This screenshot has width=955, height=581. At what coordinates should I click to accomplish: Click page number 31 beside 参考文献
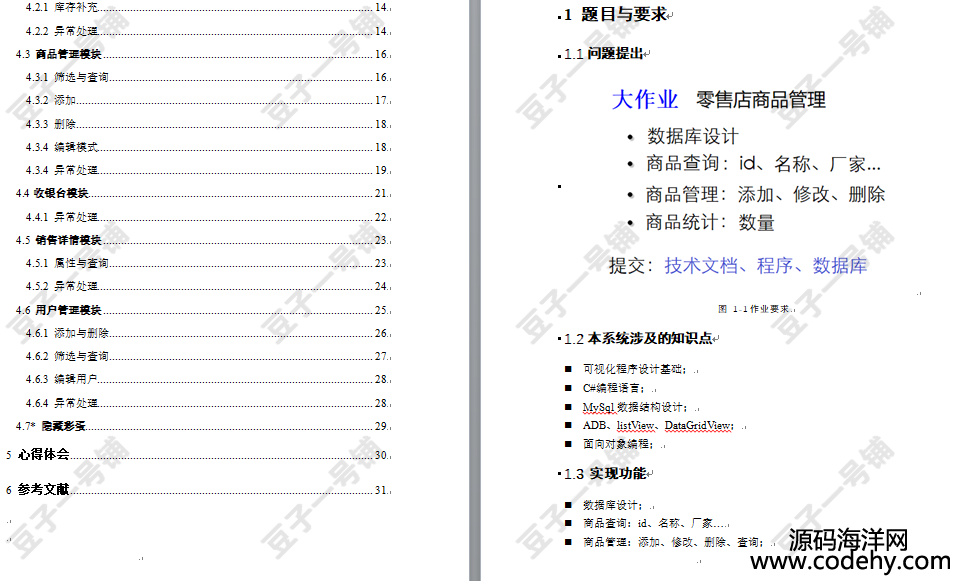click(381, 490)
